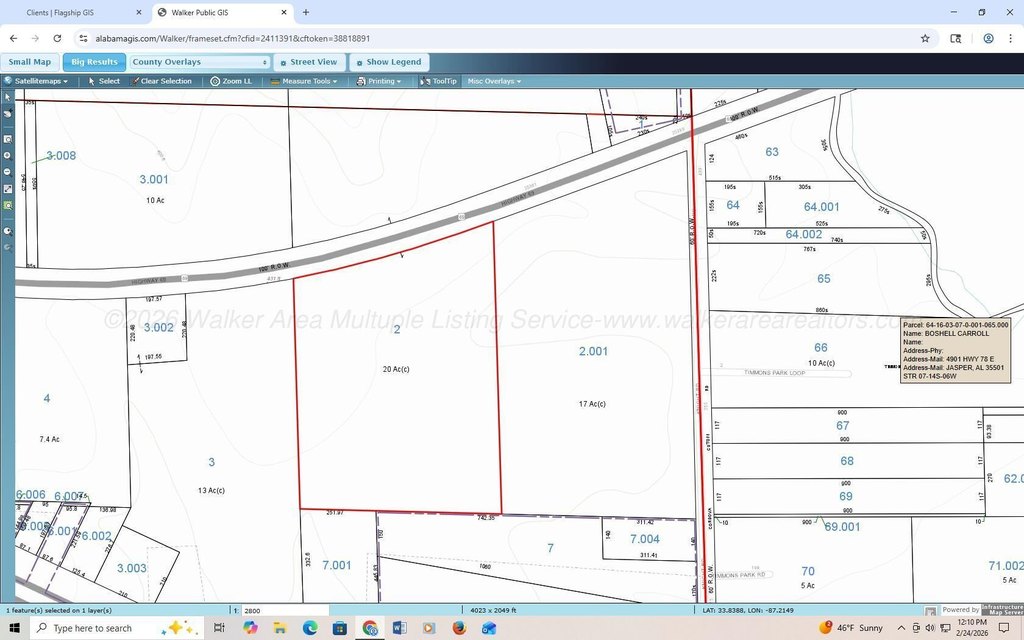Image resolution: width=1024 pixels, height=640 pixels.
Task: Open Microsoft Store from taskbar
Action: (x=339, y=628)
